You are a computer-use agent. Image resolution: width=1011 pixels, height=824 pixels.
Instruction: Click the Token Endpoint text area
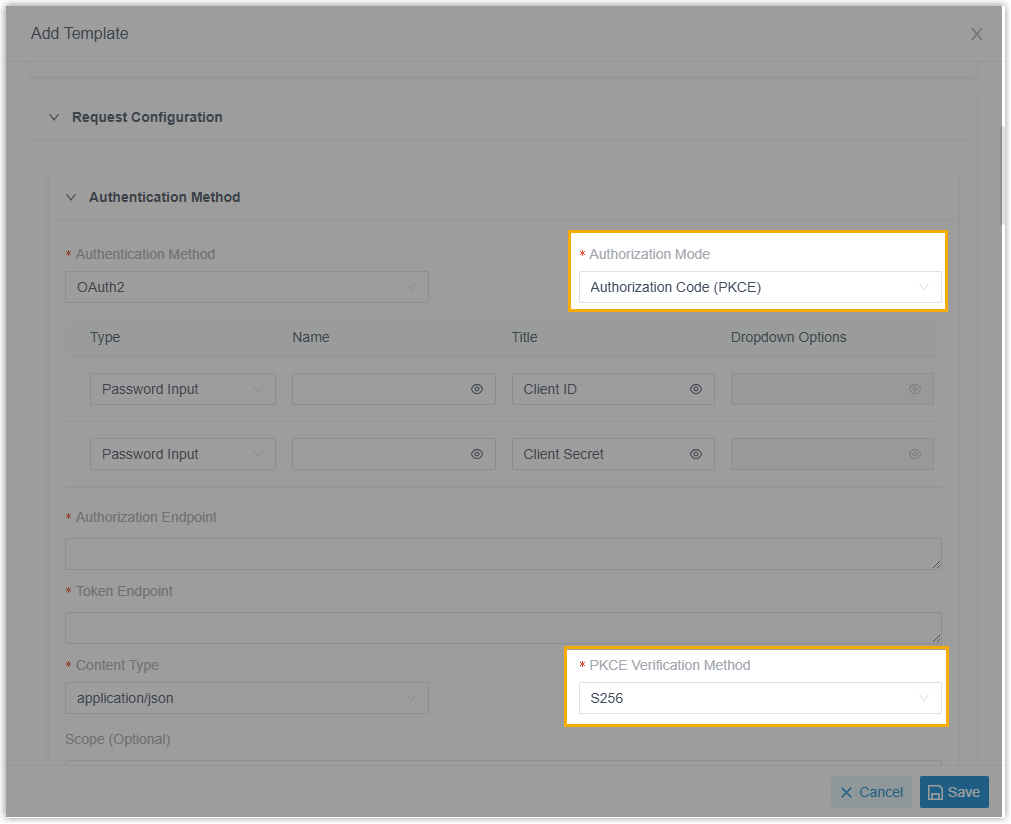[502, 628]
